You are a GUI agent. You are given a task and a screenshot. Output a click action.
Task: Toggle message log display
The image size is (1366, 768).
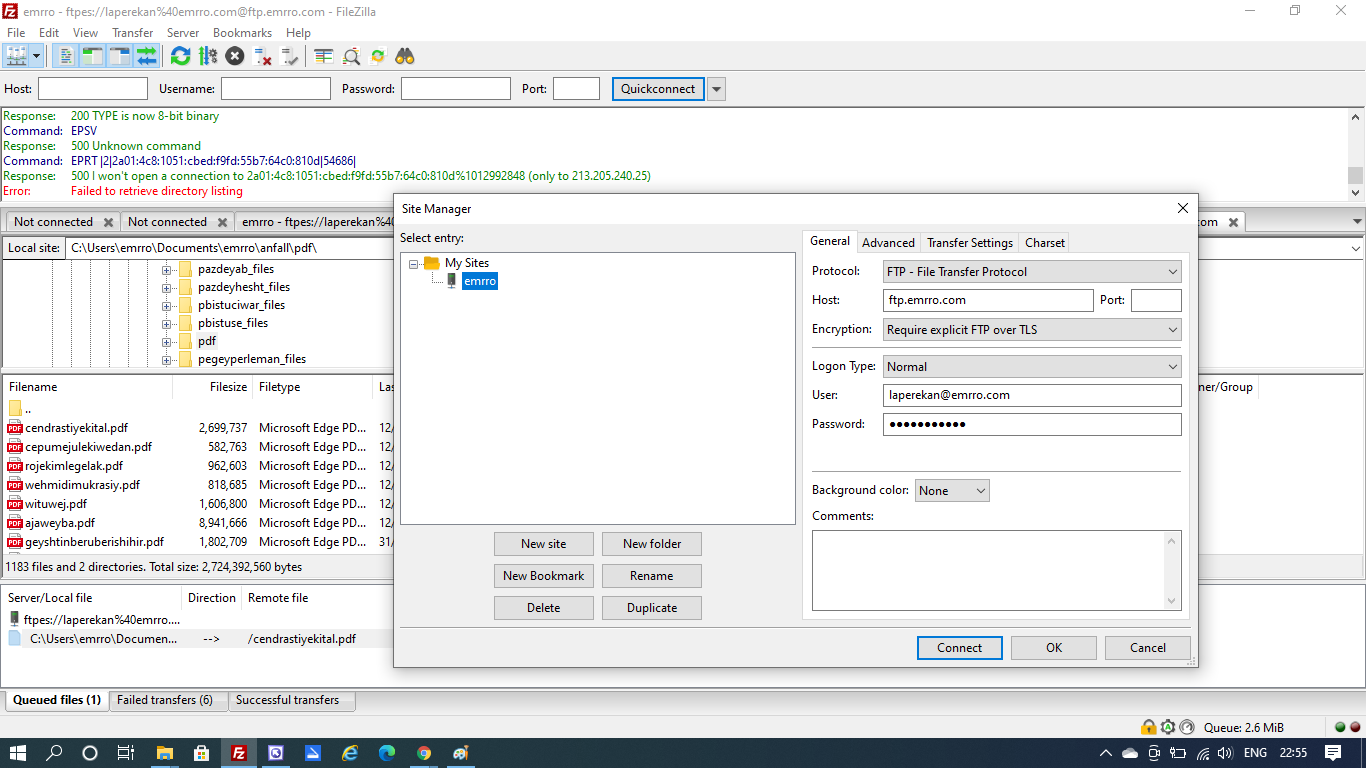click(x=65, y=56)
